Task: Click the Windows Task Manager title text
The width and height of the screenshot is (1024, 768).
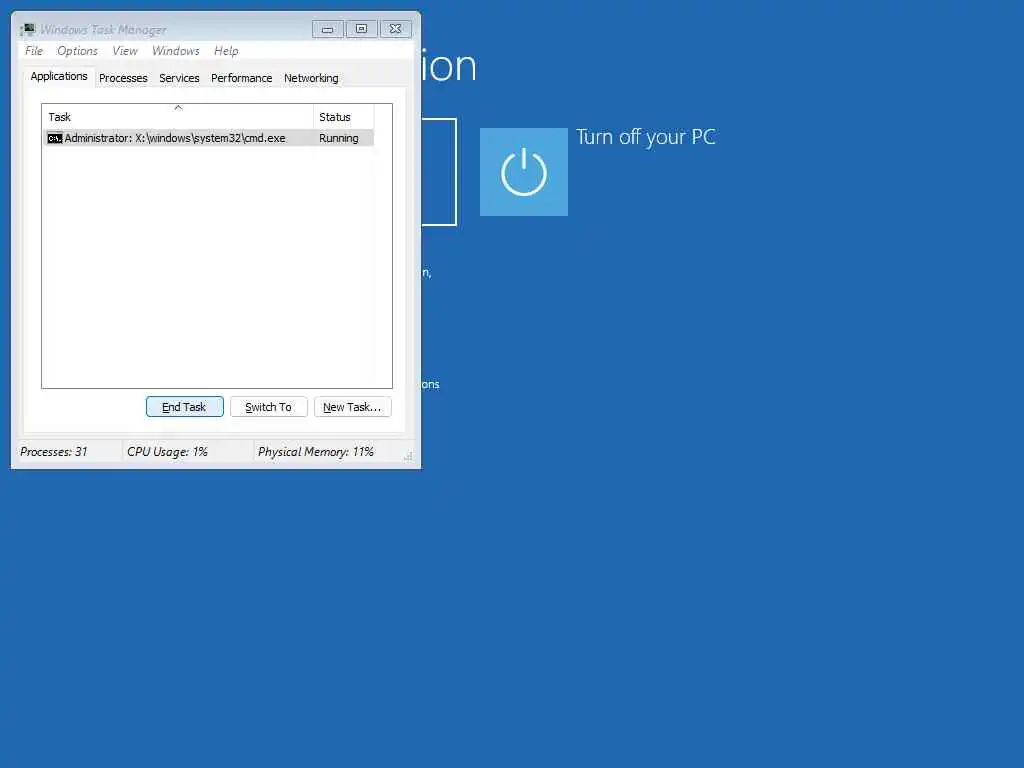Action: (x=103, y=30)
